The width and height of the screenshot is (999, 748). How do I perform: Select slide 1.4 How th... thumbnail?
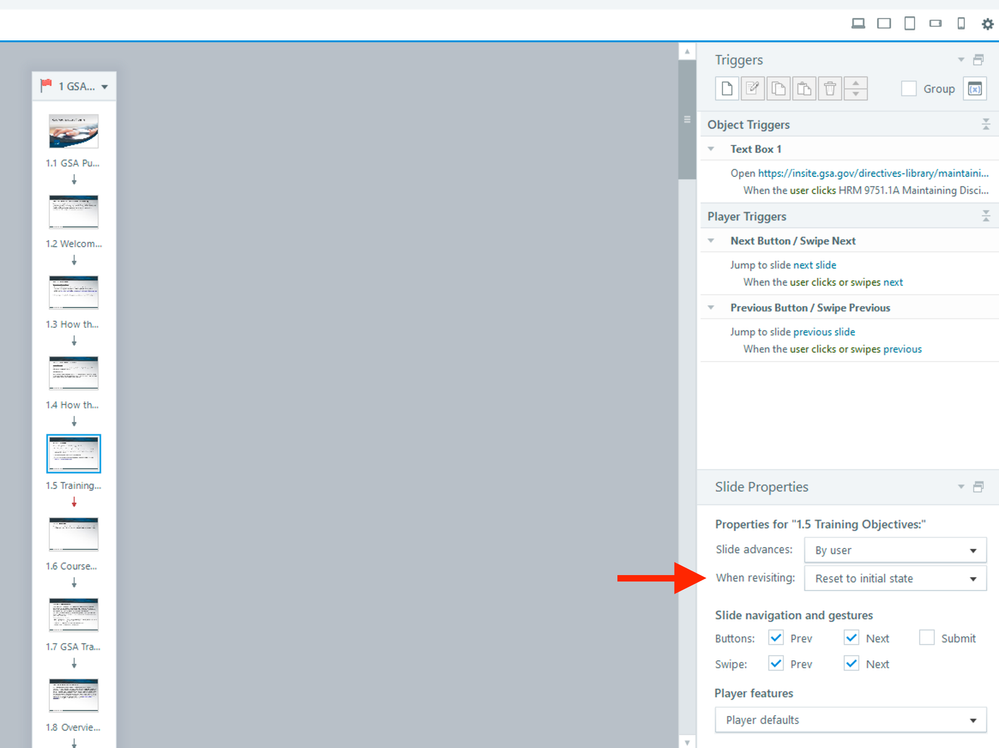(74, 373)
